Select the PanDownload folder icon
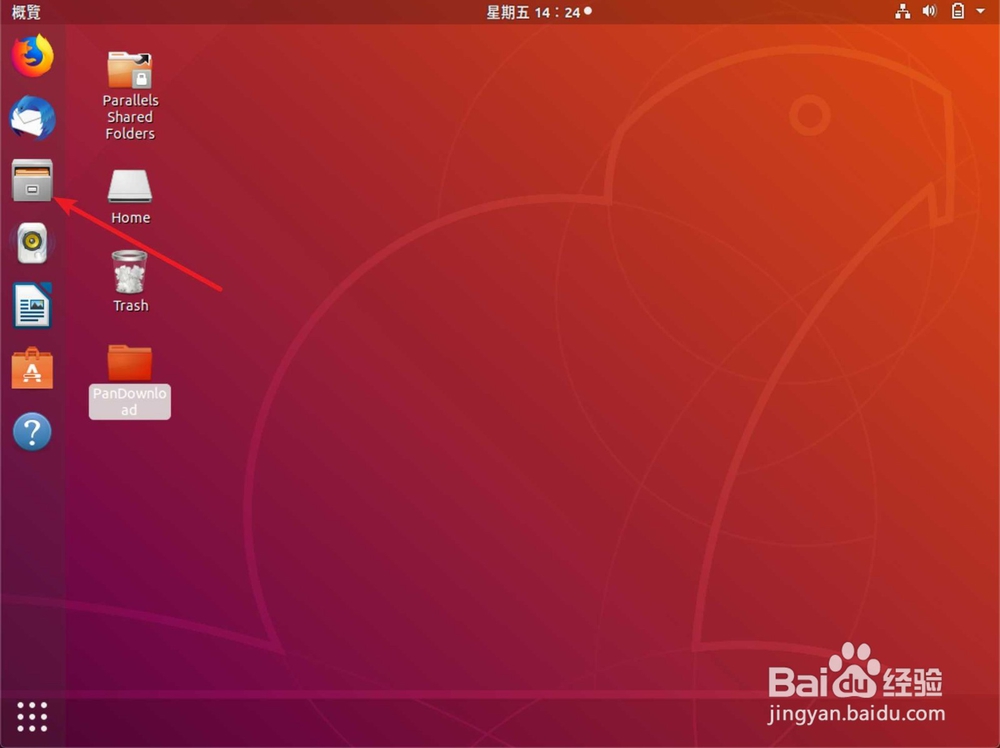This screenshot has width=1000, height=748. (x=129, y=362)
